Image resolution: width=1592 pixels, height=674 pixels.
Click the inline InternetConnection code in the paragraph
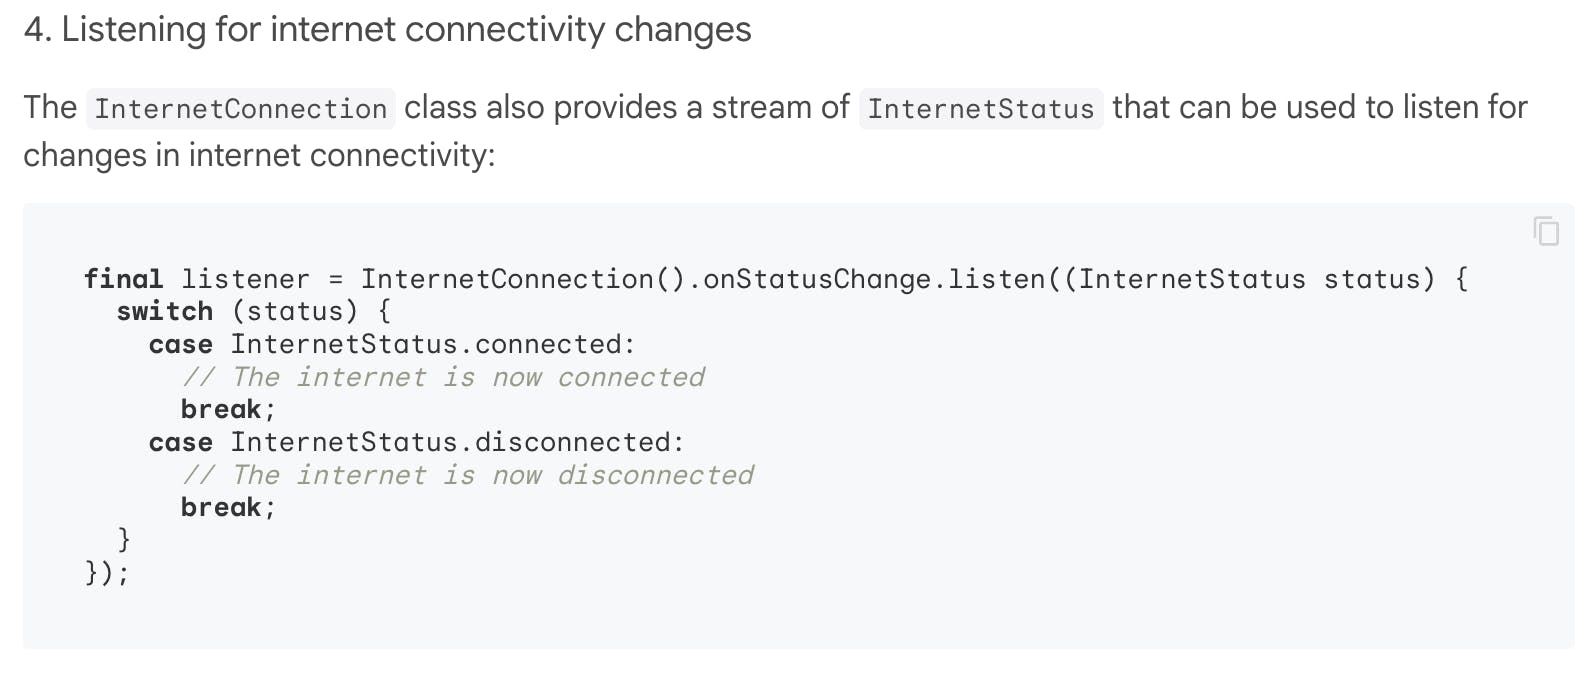pyautogui.click(x=240, y=108)
